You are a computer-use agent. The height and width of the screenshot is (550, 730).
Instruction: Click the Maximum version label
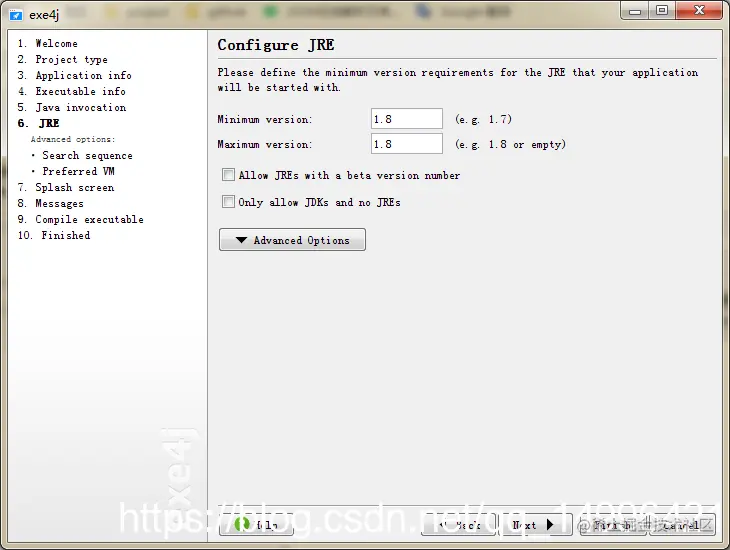tap(264, 145)
